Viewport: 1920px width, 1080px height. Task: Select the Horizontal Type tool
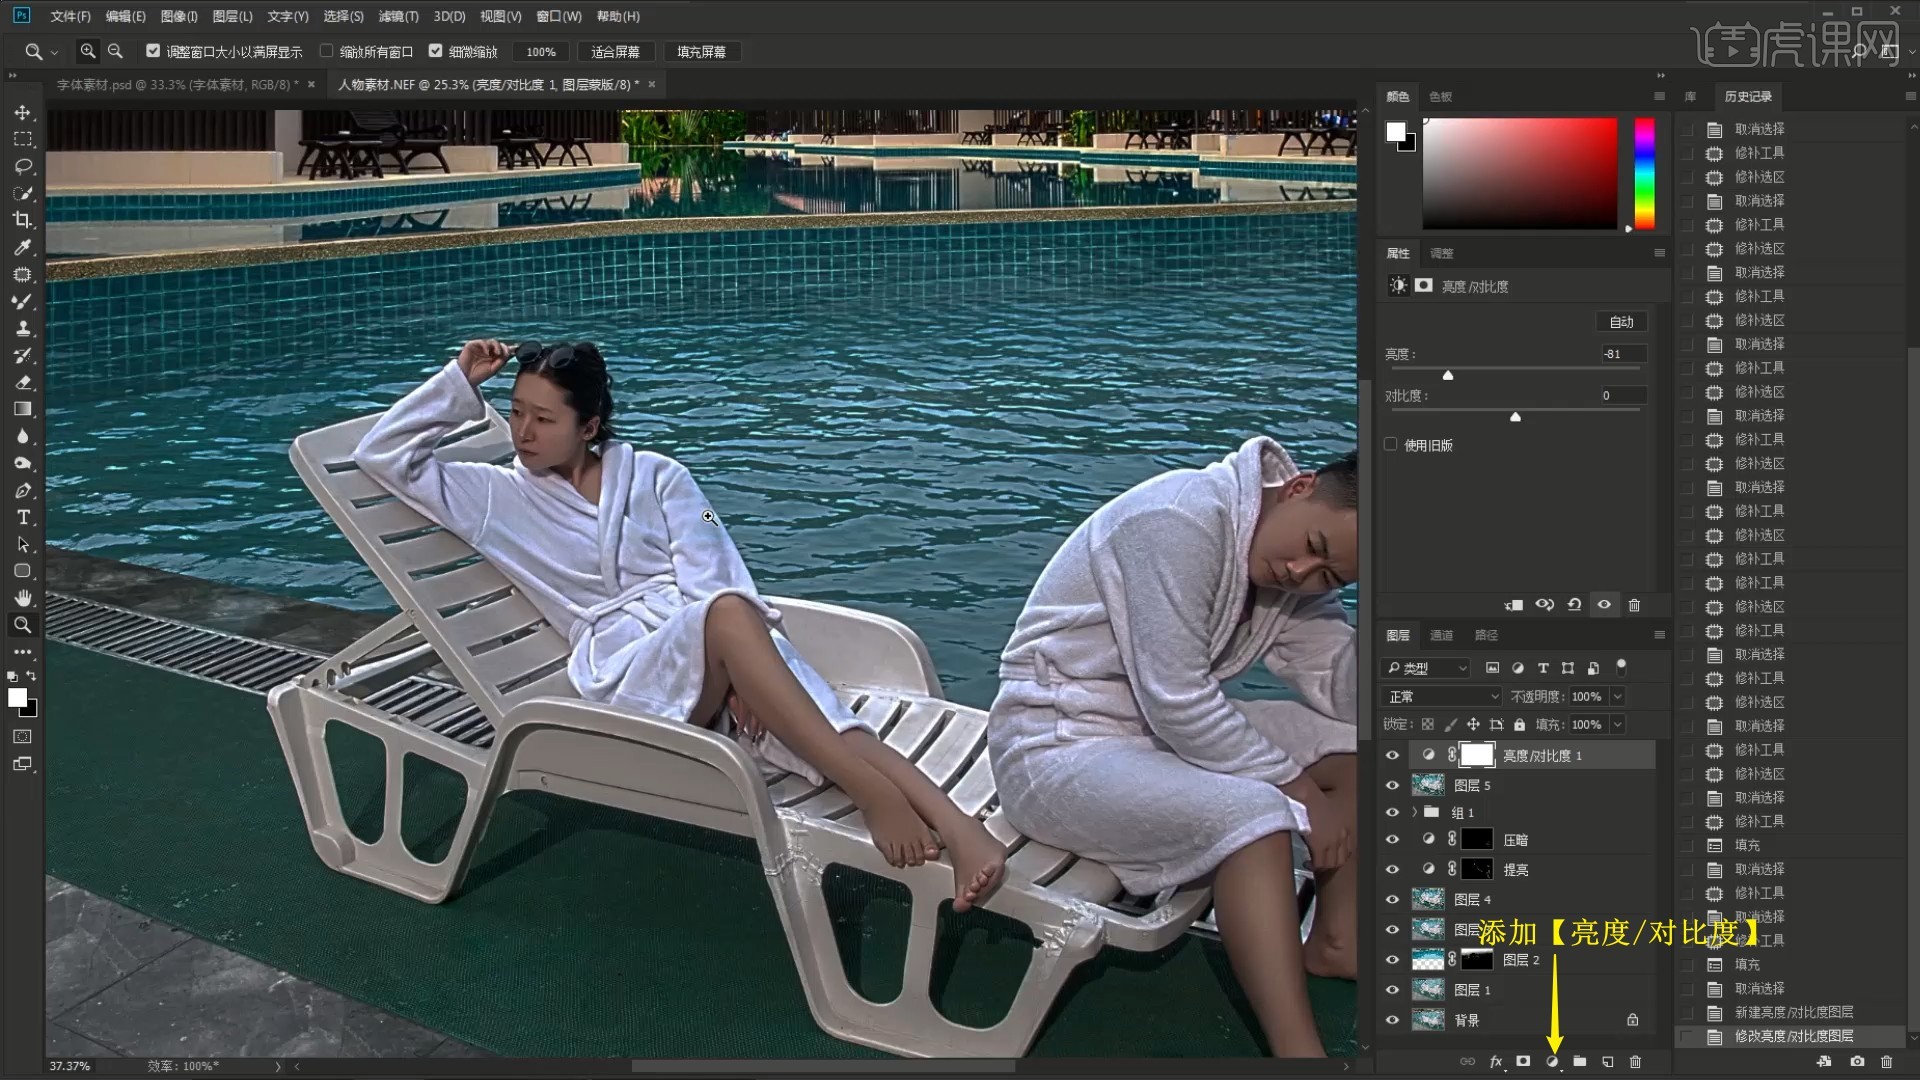pos(22,517)
